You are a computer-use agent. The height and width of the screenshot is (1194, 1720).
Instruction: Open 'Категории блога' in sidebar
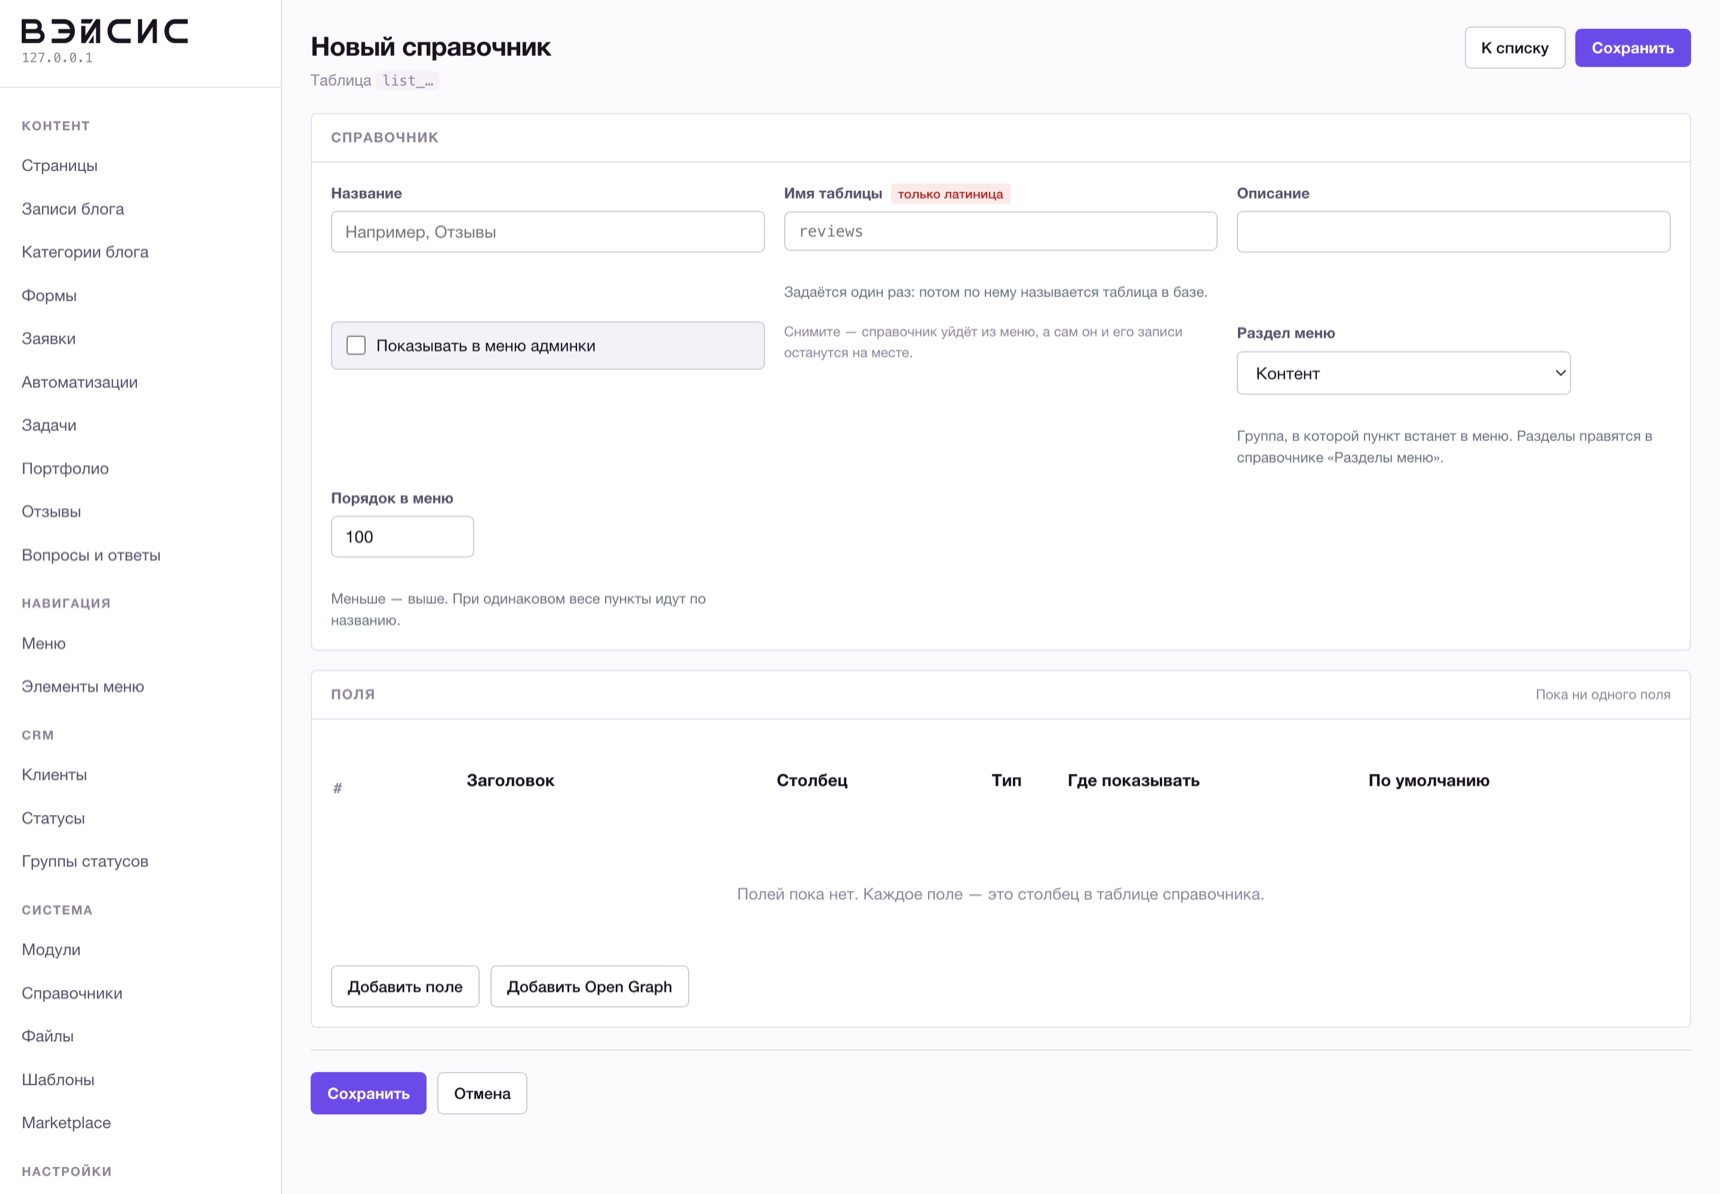coord(85,252)
